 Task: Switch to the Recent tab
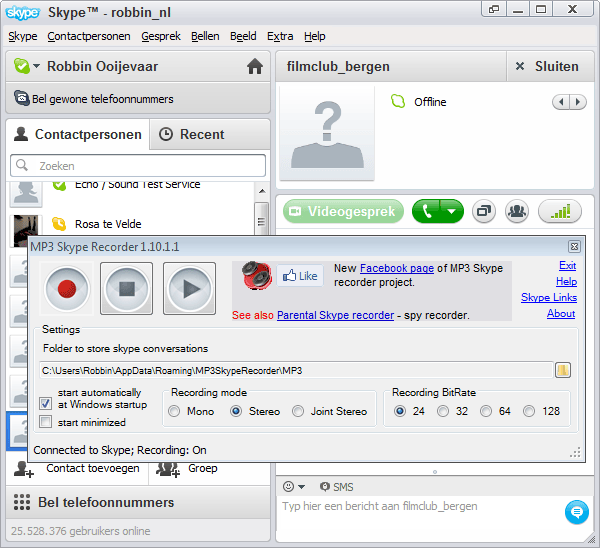click(x=210, y=134)
